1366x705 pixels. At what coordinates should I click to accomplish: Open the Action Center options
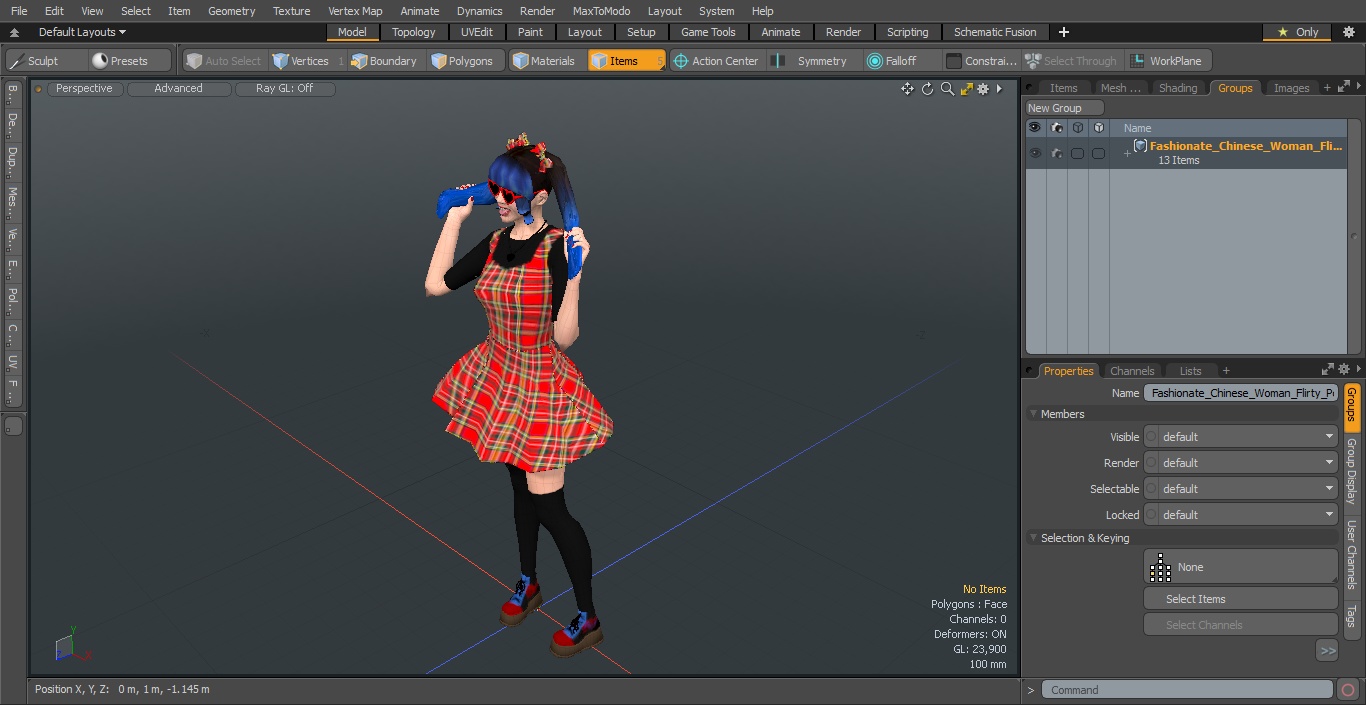pyautogui.click(x=716, y=61)
